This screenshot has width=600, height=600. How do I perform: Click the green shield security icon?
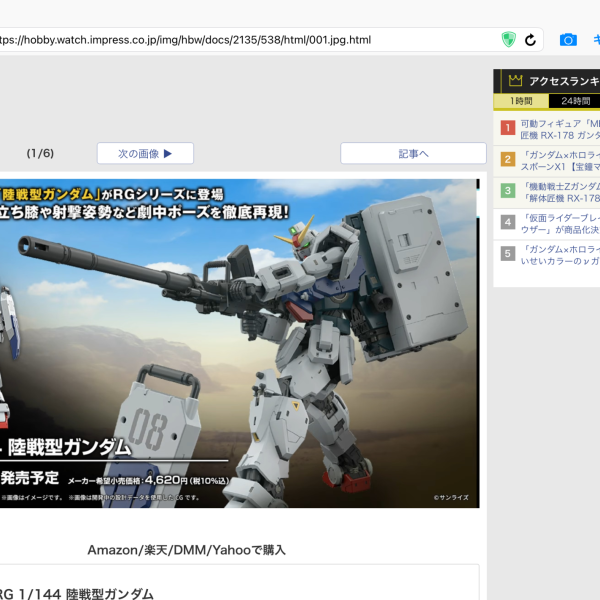coord(509,40)
